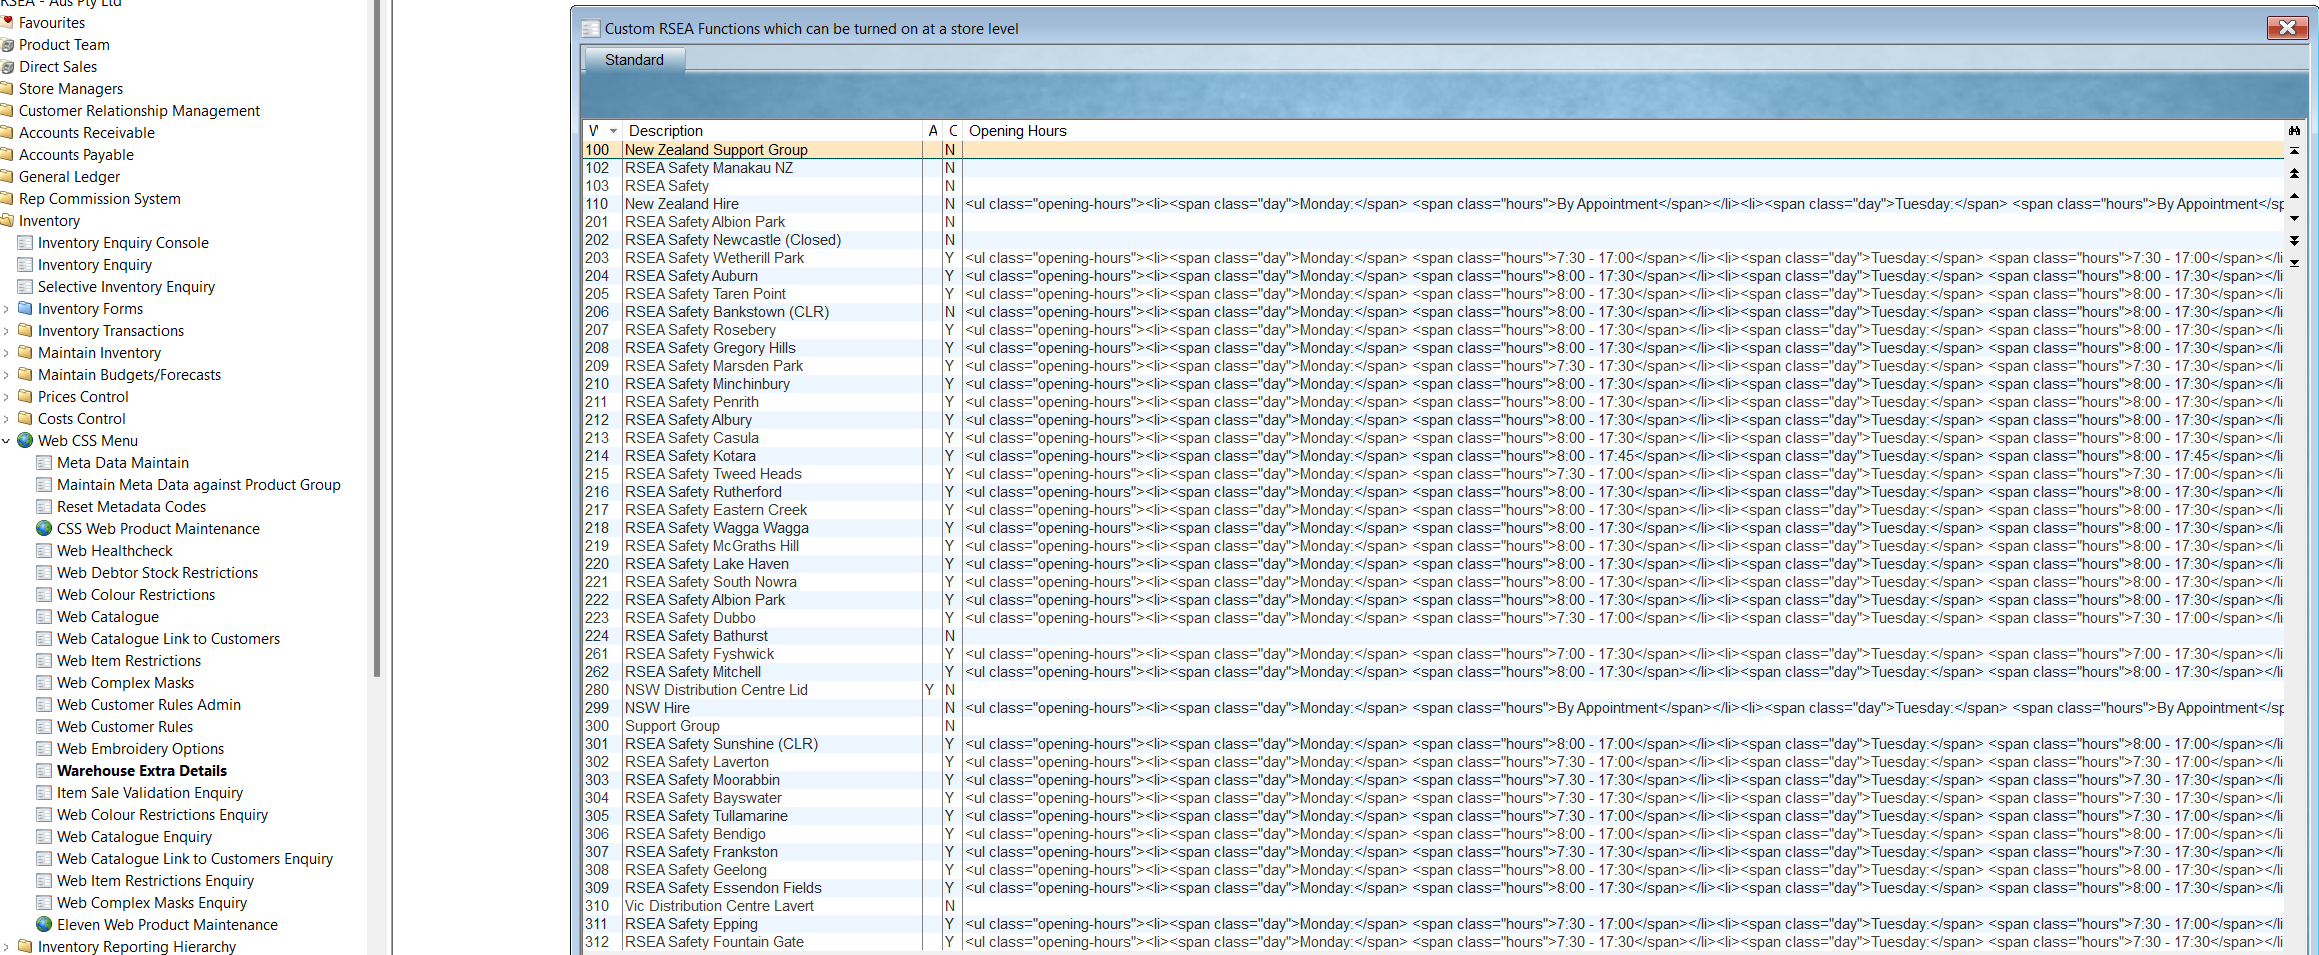Click the single up arrow navigation button
This screenshot has width=2319, height=955.
pos(2294,196)
